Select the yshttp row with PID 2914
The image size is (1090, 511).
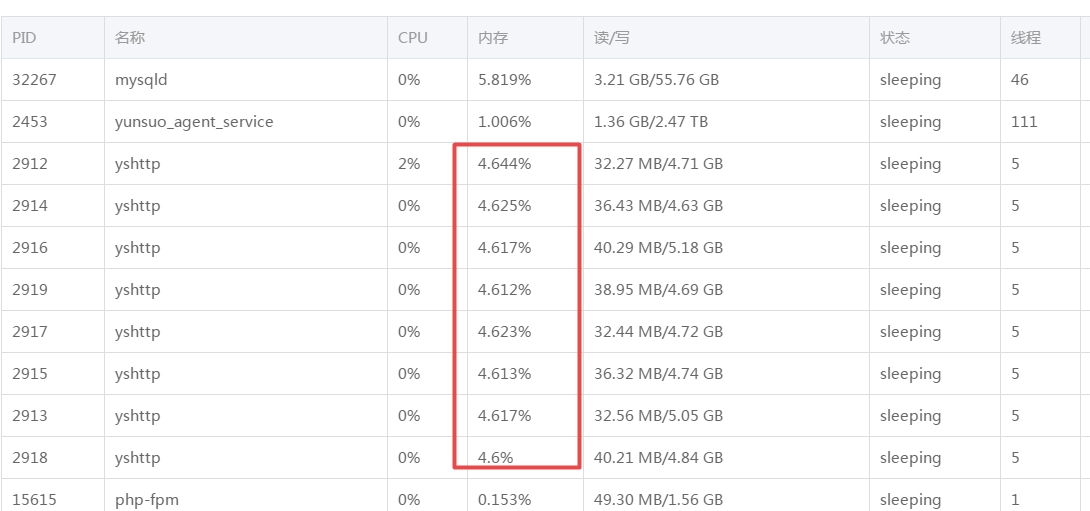137,206
